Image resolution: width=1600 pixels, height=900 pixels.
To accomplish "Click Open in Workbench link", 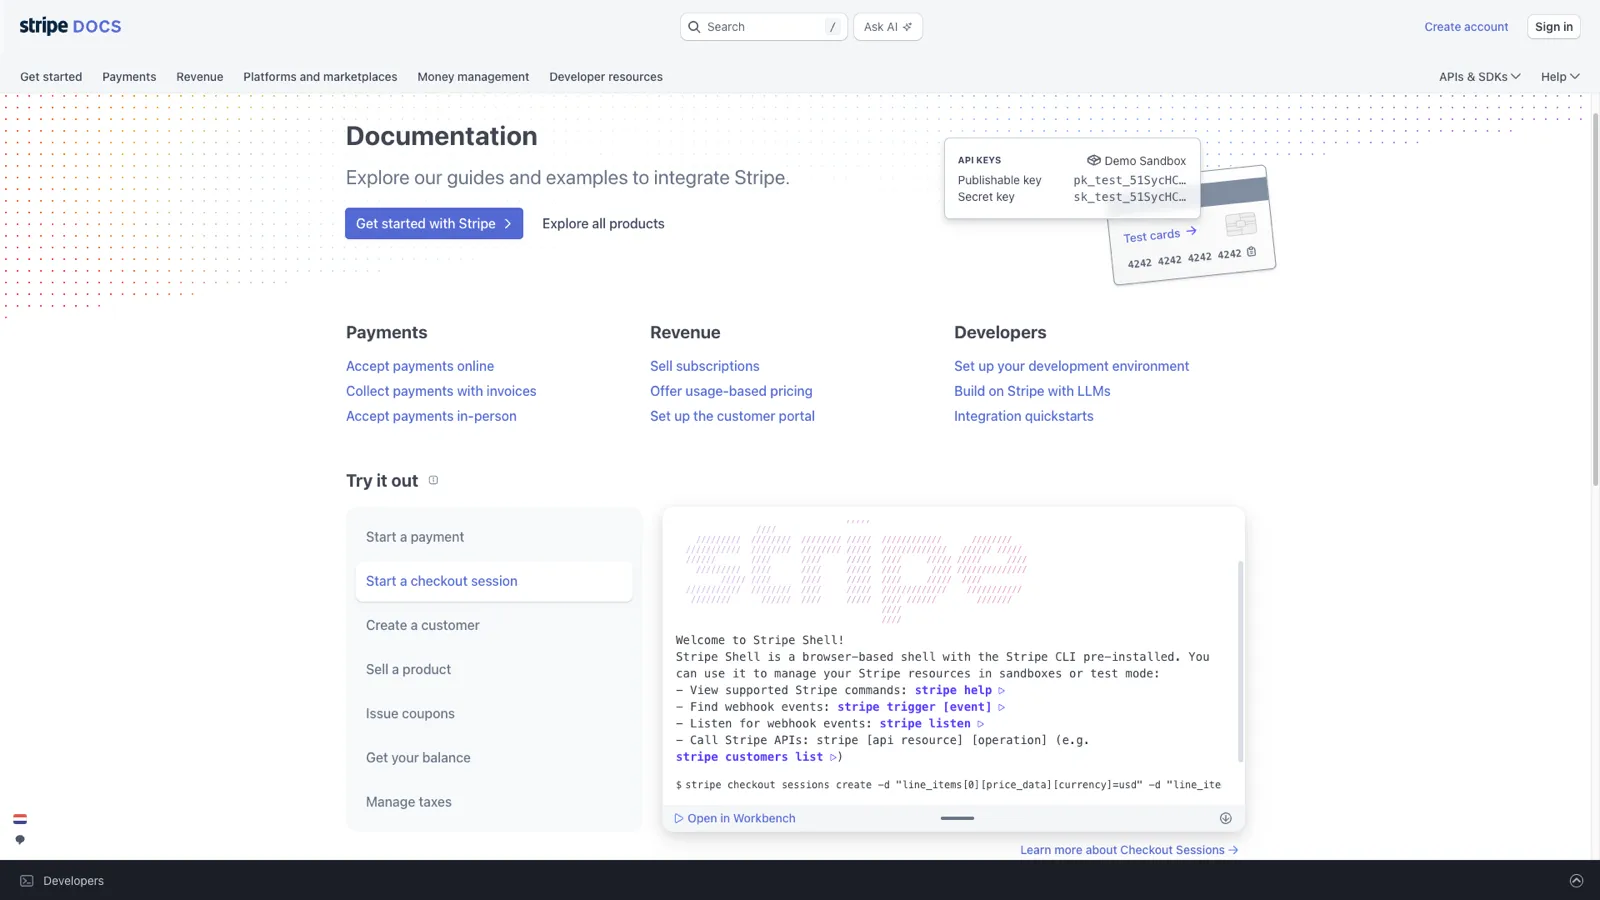I will tap(735, 818).
